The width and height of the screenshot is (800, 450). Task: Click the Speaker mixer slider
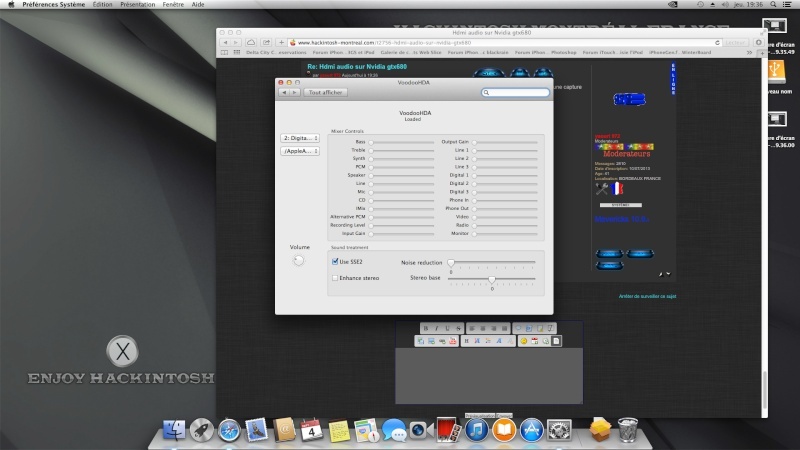pyautogui.click(x=402, y=176)
